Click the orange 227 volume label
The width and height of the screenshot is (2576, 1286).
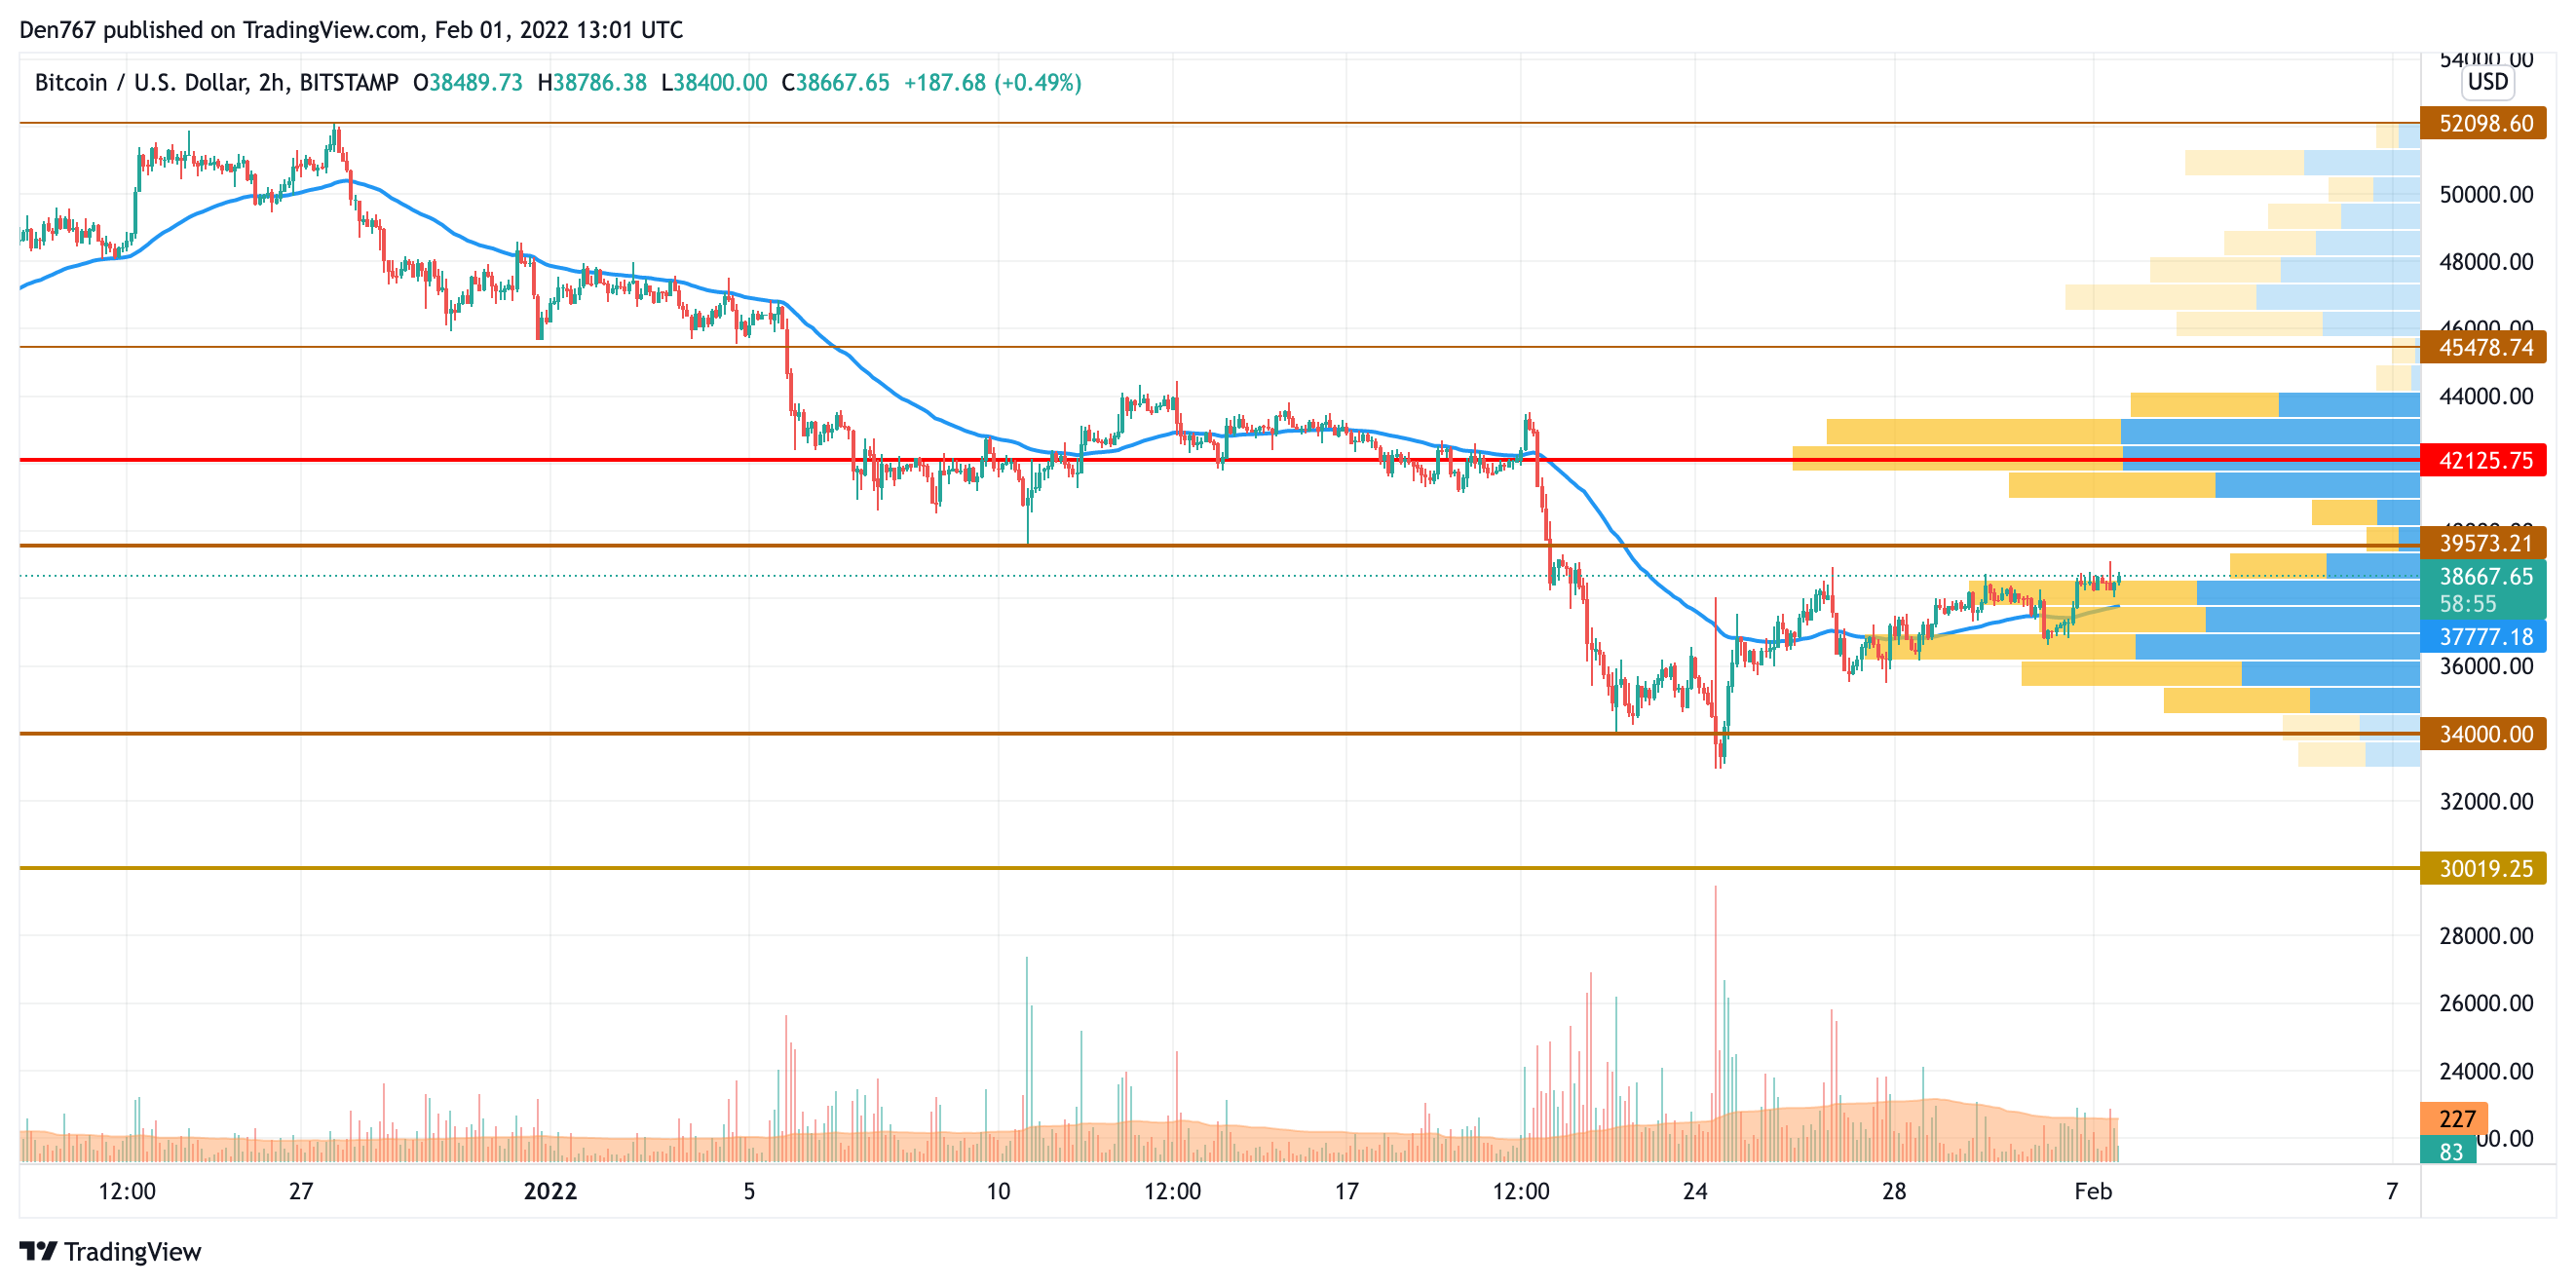coord(2456,1119)
